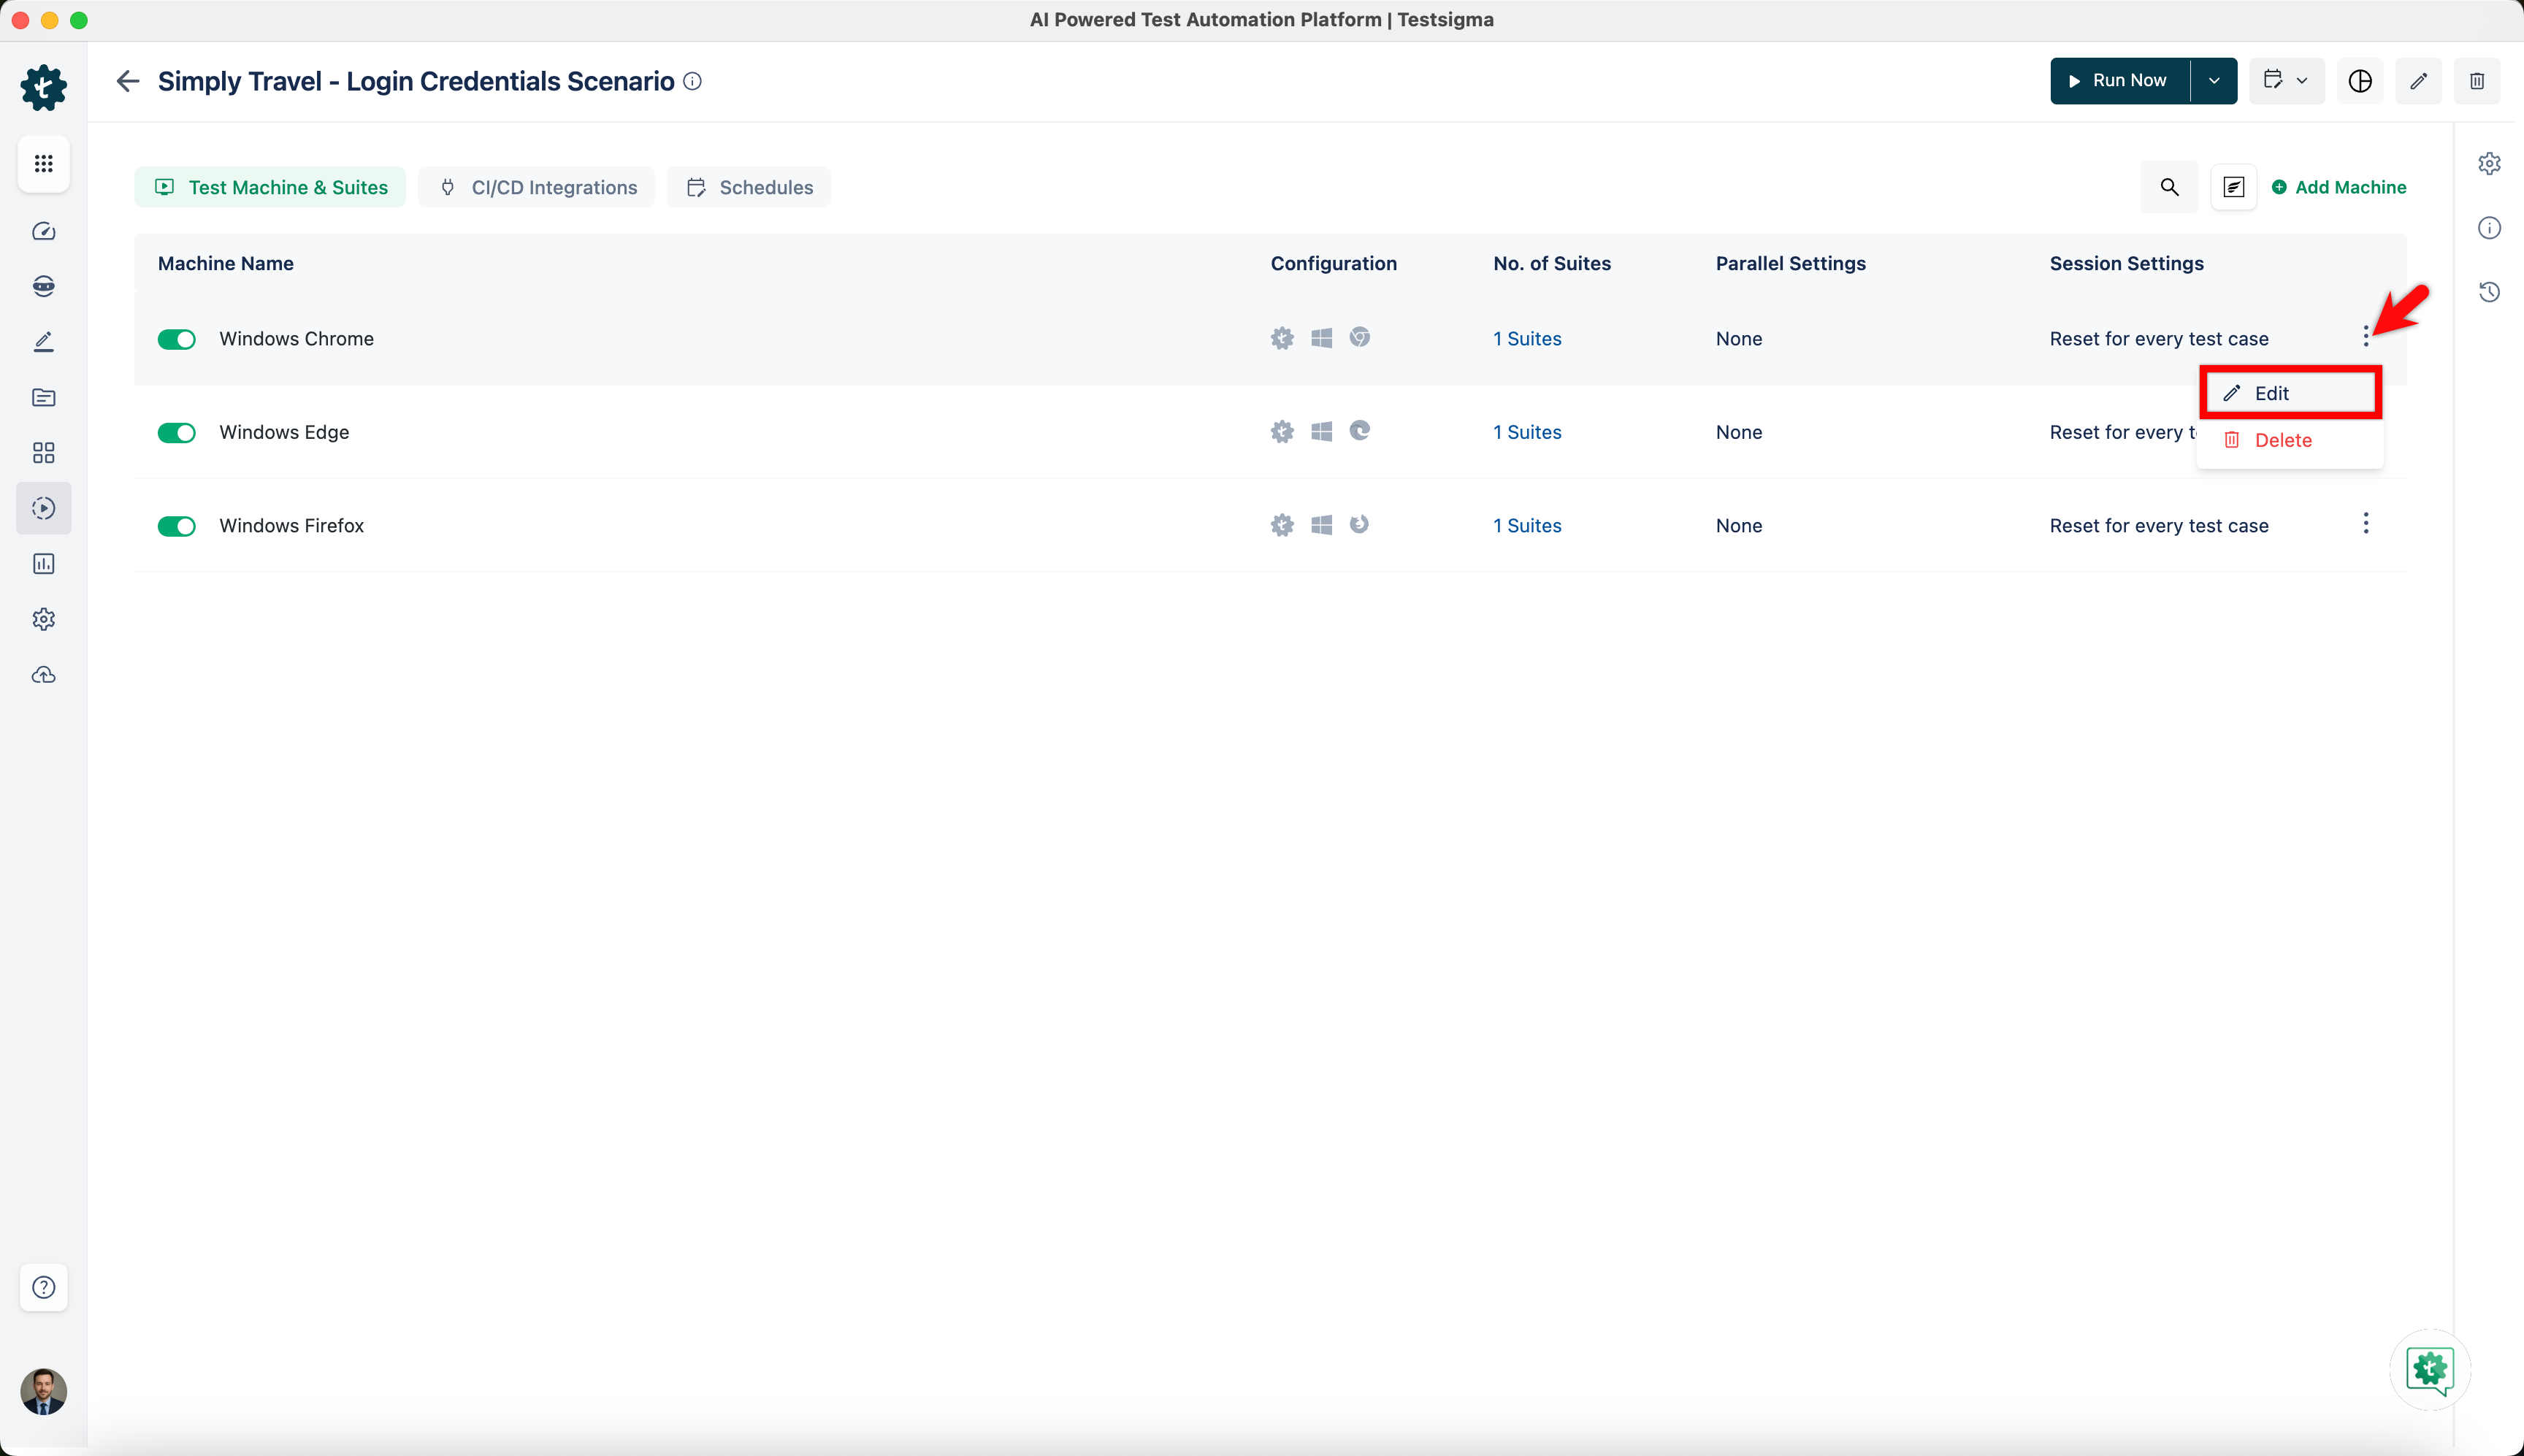The height and width of the screenshot is (1456, 2524).
Task: Open the run results sidebar icon
Action: coord(43,508)
